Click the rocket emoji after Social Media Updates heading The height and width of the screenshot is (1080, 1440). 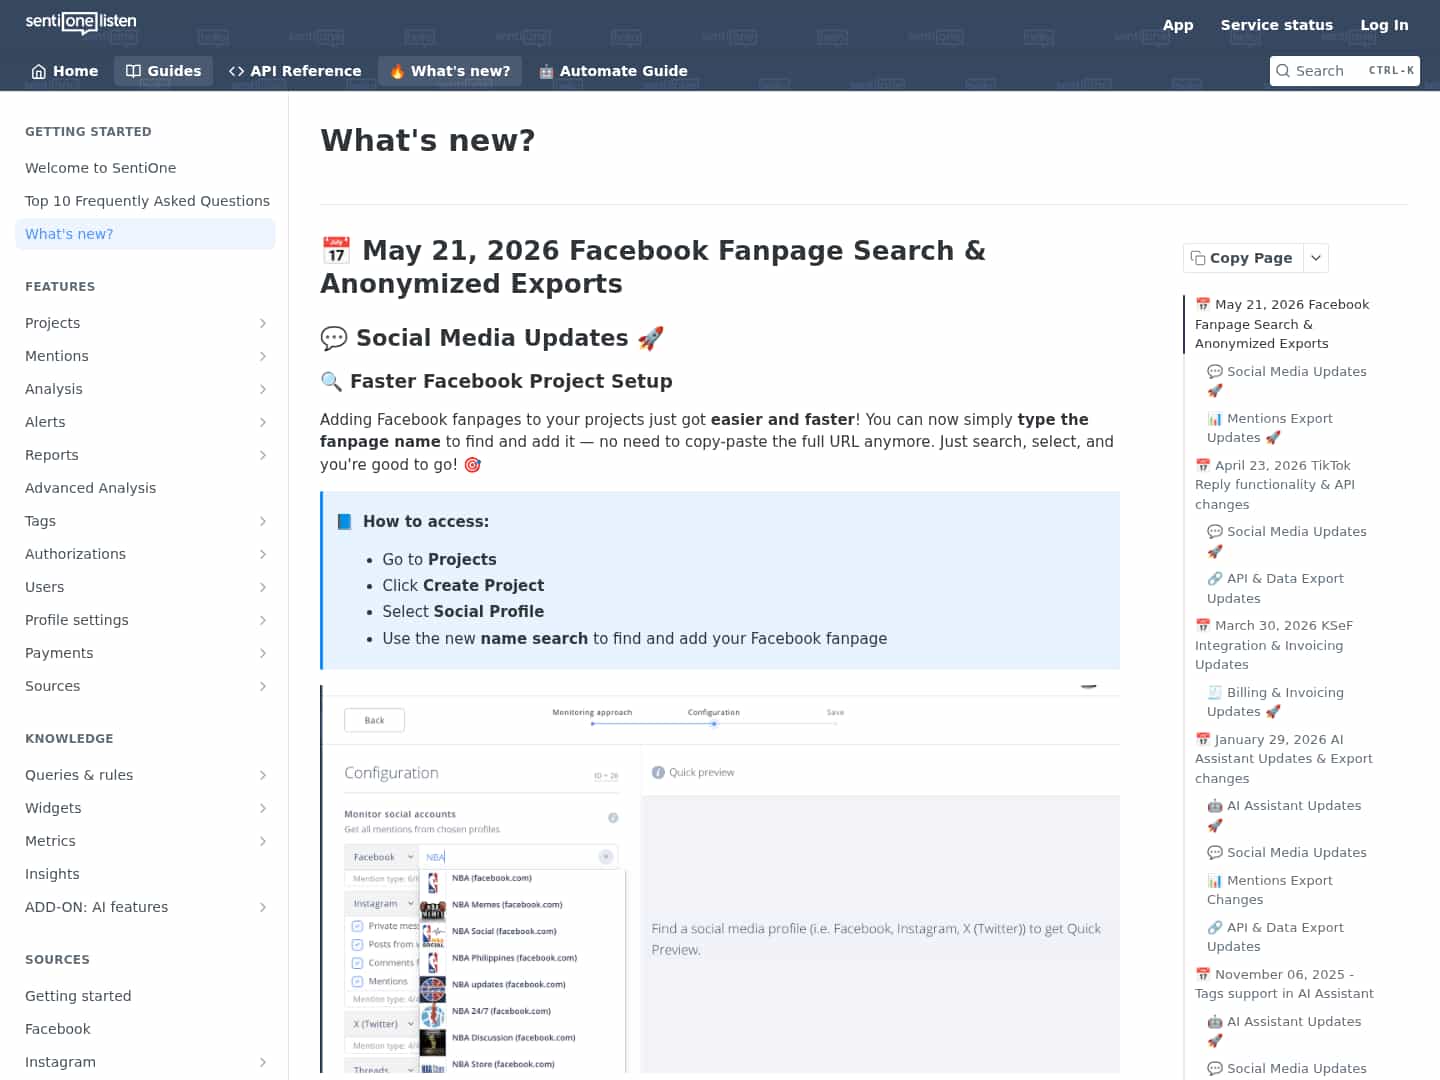651,338
